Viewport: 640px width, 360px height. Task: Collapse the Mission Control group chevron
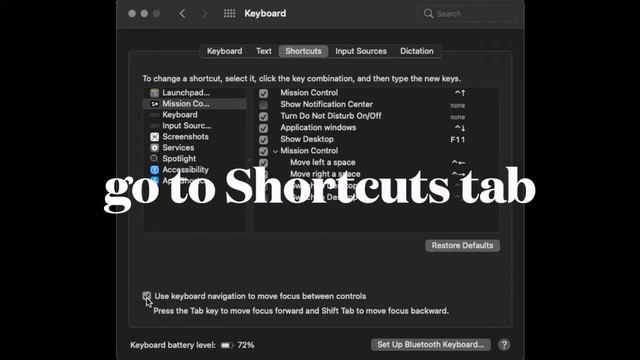[276, 151]
